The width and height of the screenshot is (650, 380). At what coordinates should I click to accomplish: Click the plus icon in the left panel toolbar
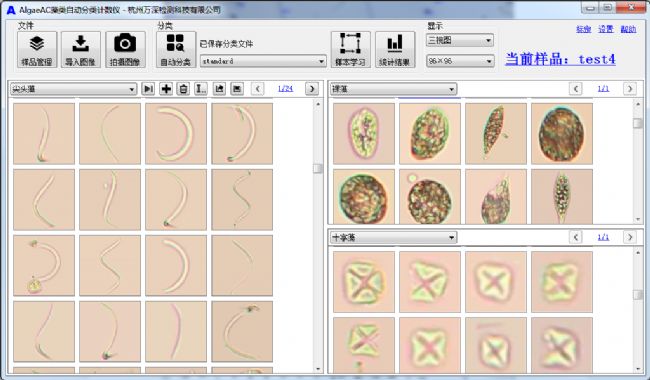click(x=166, y=89)
